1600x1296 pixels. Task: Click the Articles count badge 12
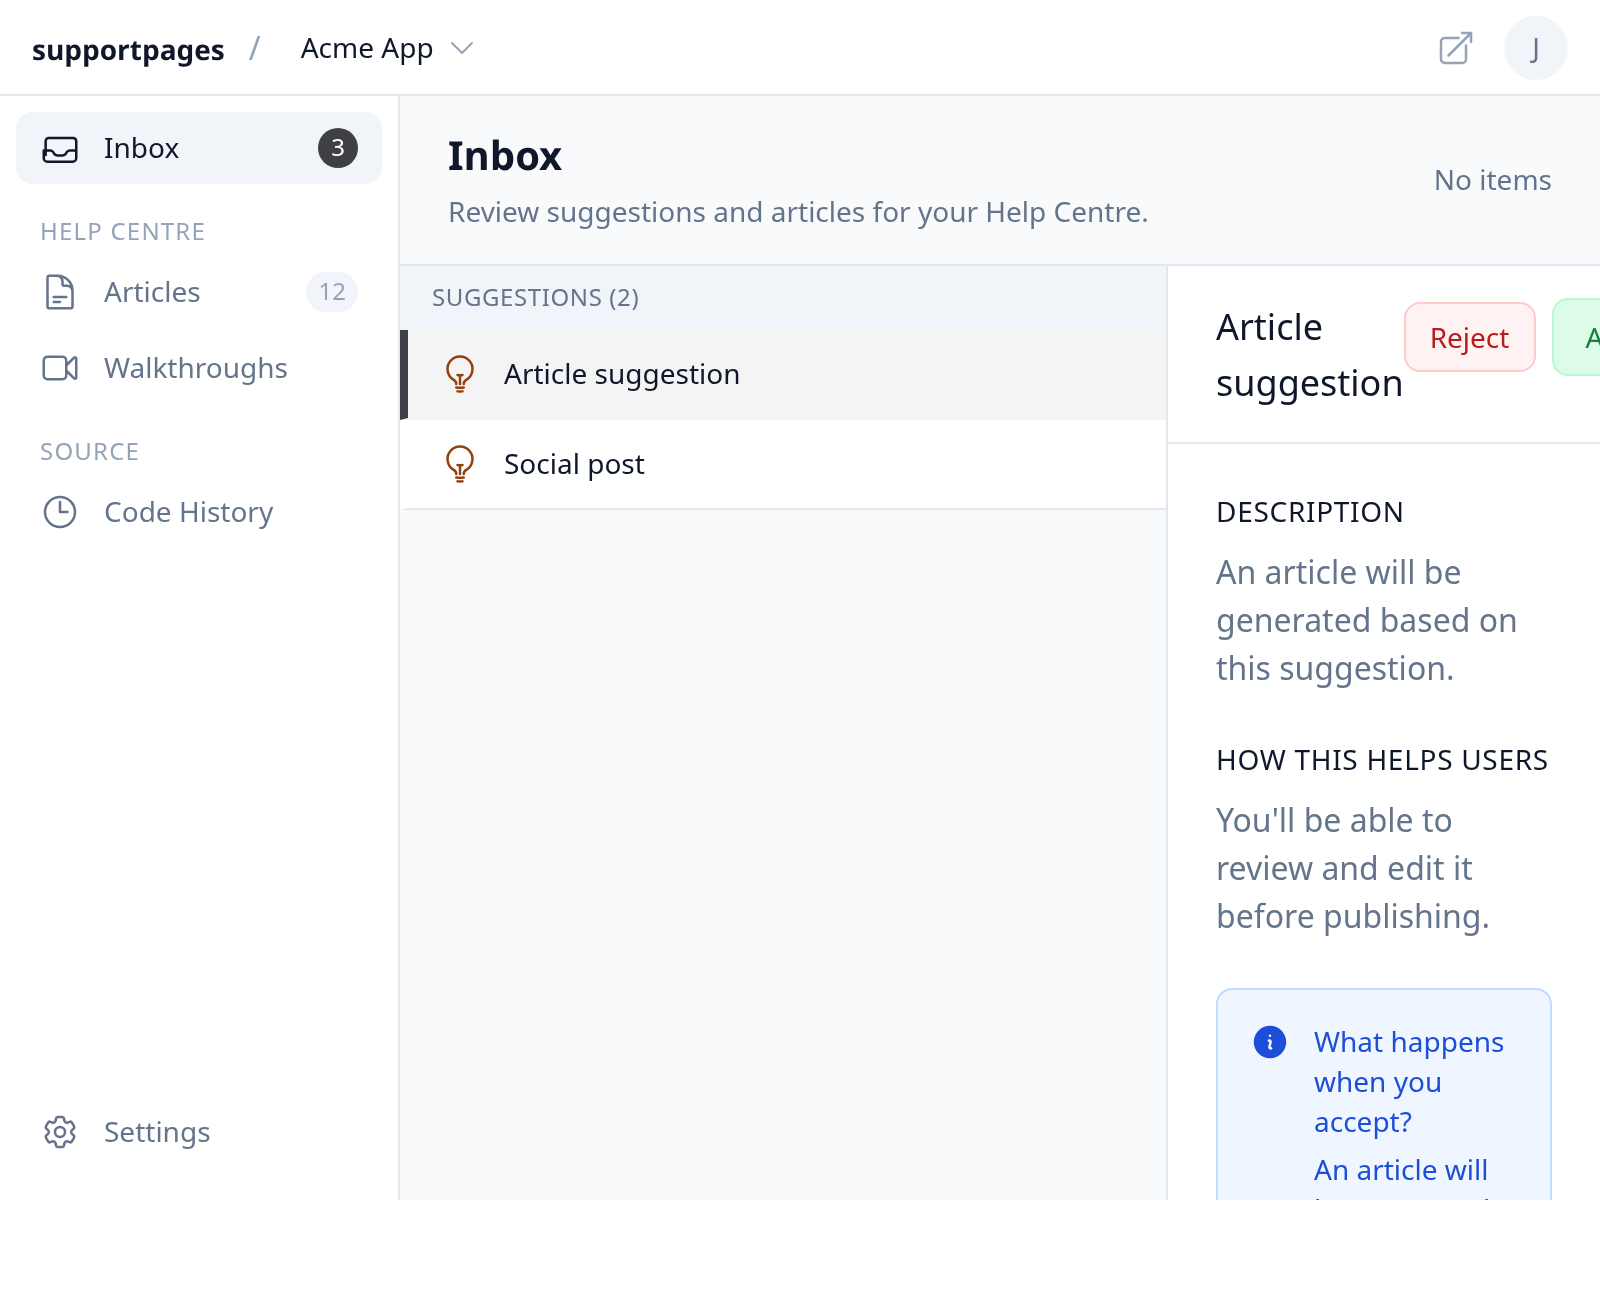(332, 292)
